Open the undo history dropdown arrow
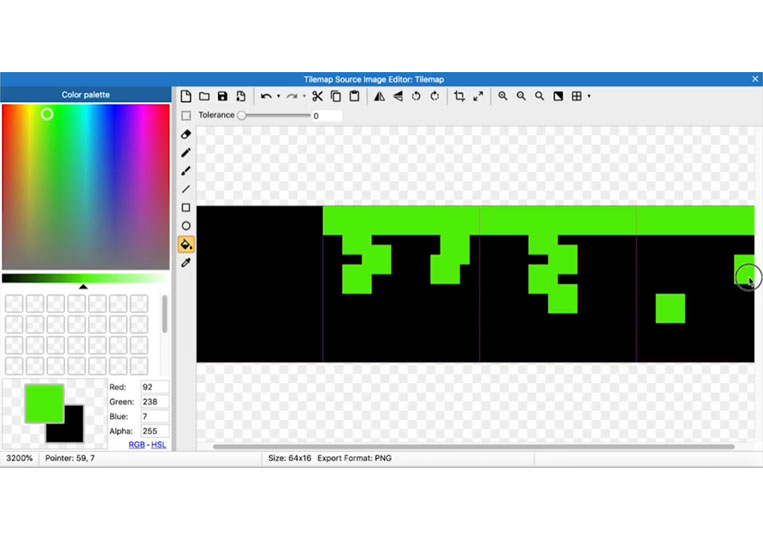This screenshot has width=763, height=541. (x=278, y=96)
